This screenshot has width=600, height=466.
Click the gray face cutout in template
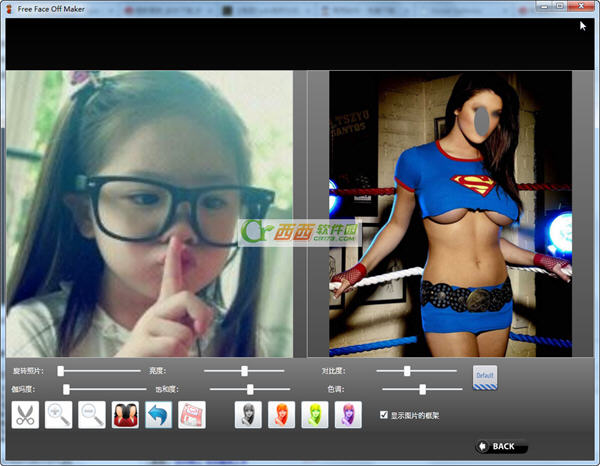pyautogui.click(x=482, y=121)
